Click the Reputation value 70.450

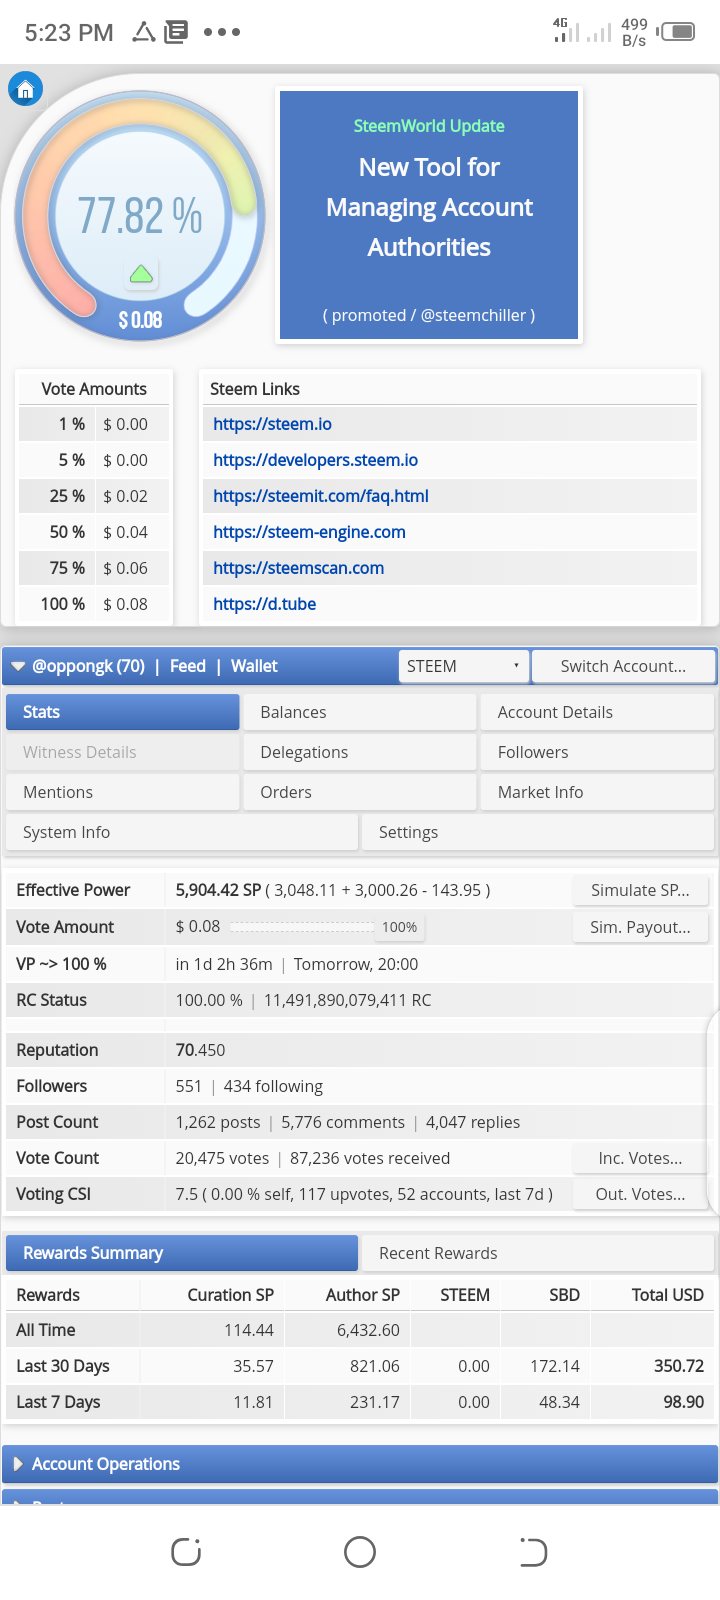pyautogui.click(x=200, y=1050)
